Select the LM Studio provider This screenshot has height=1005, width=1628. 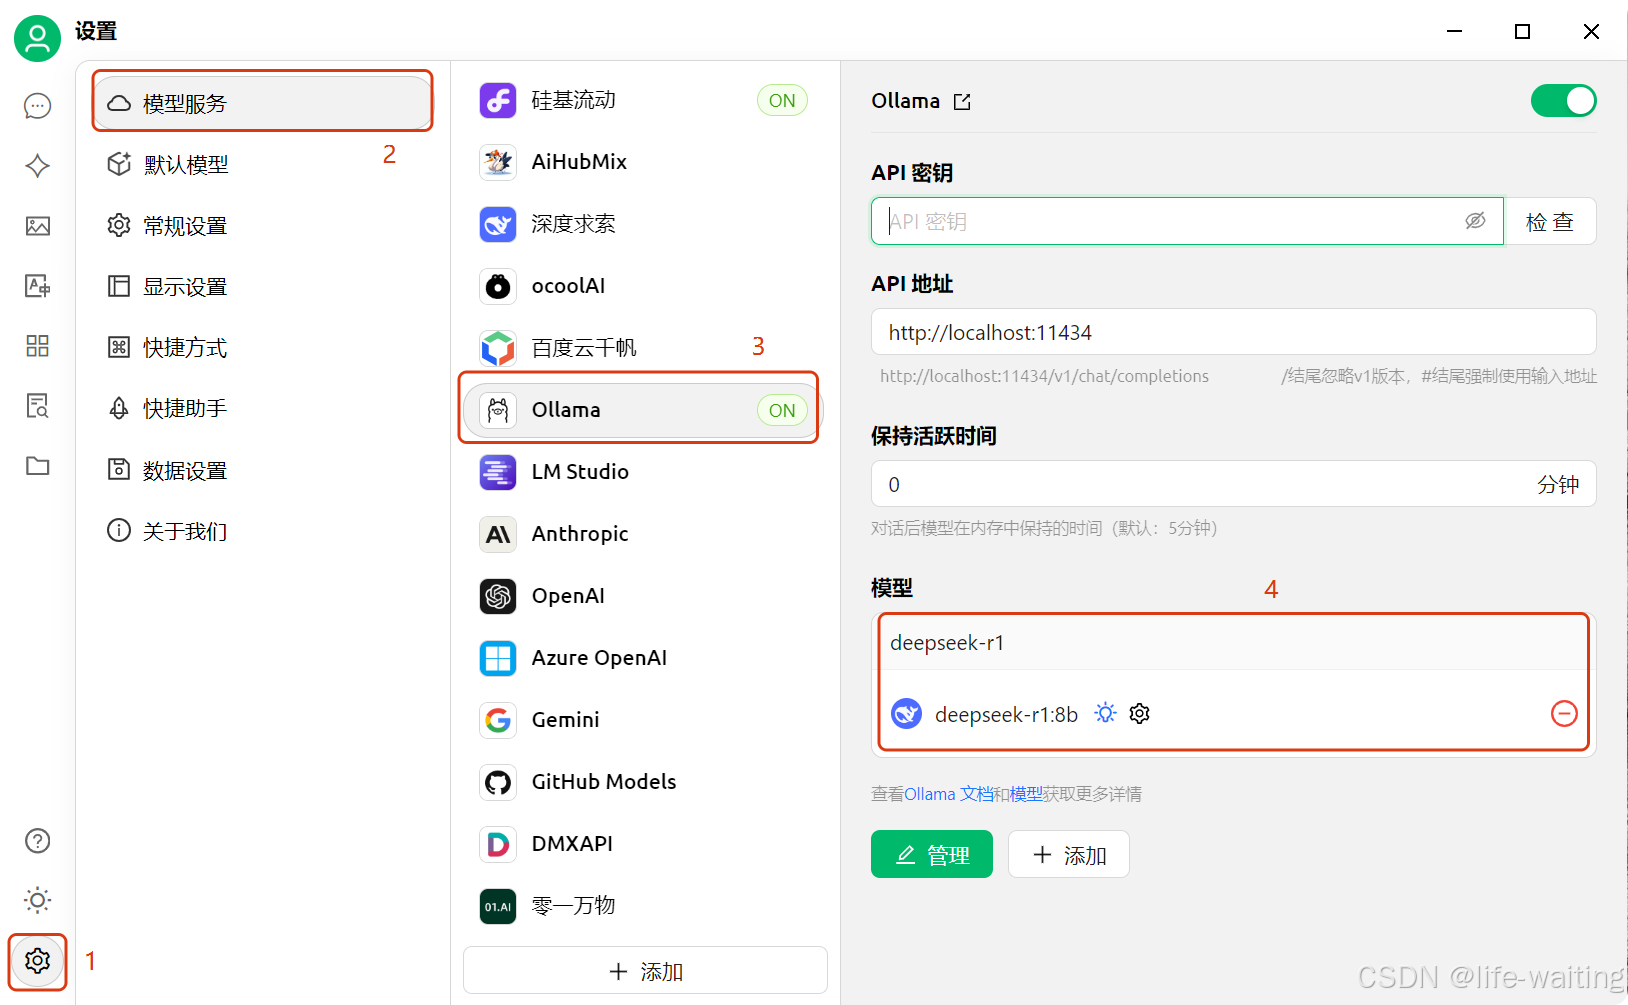[644, 472]
